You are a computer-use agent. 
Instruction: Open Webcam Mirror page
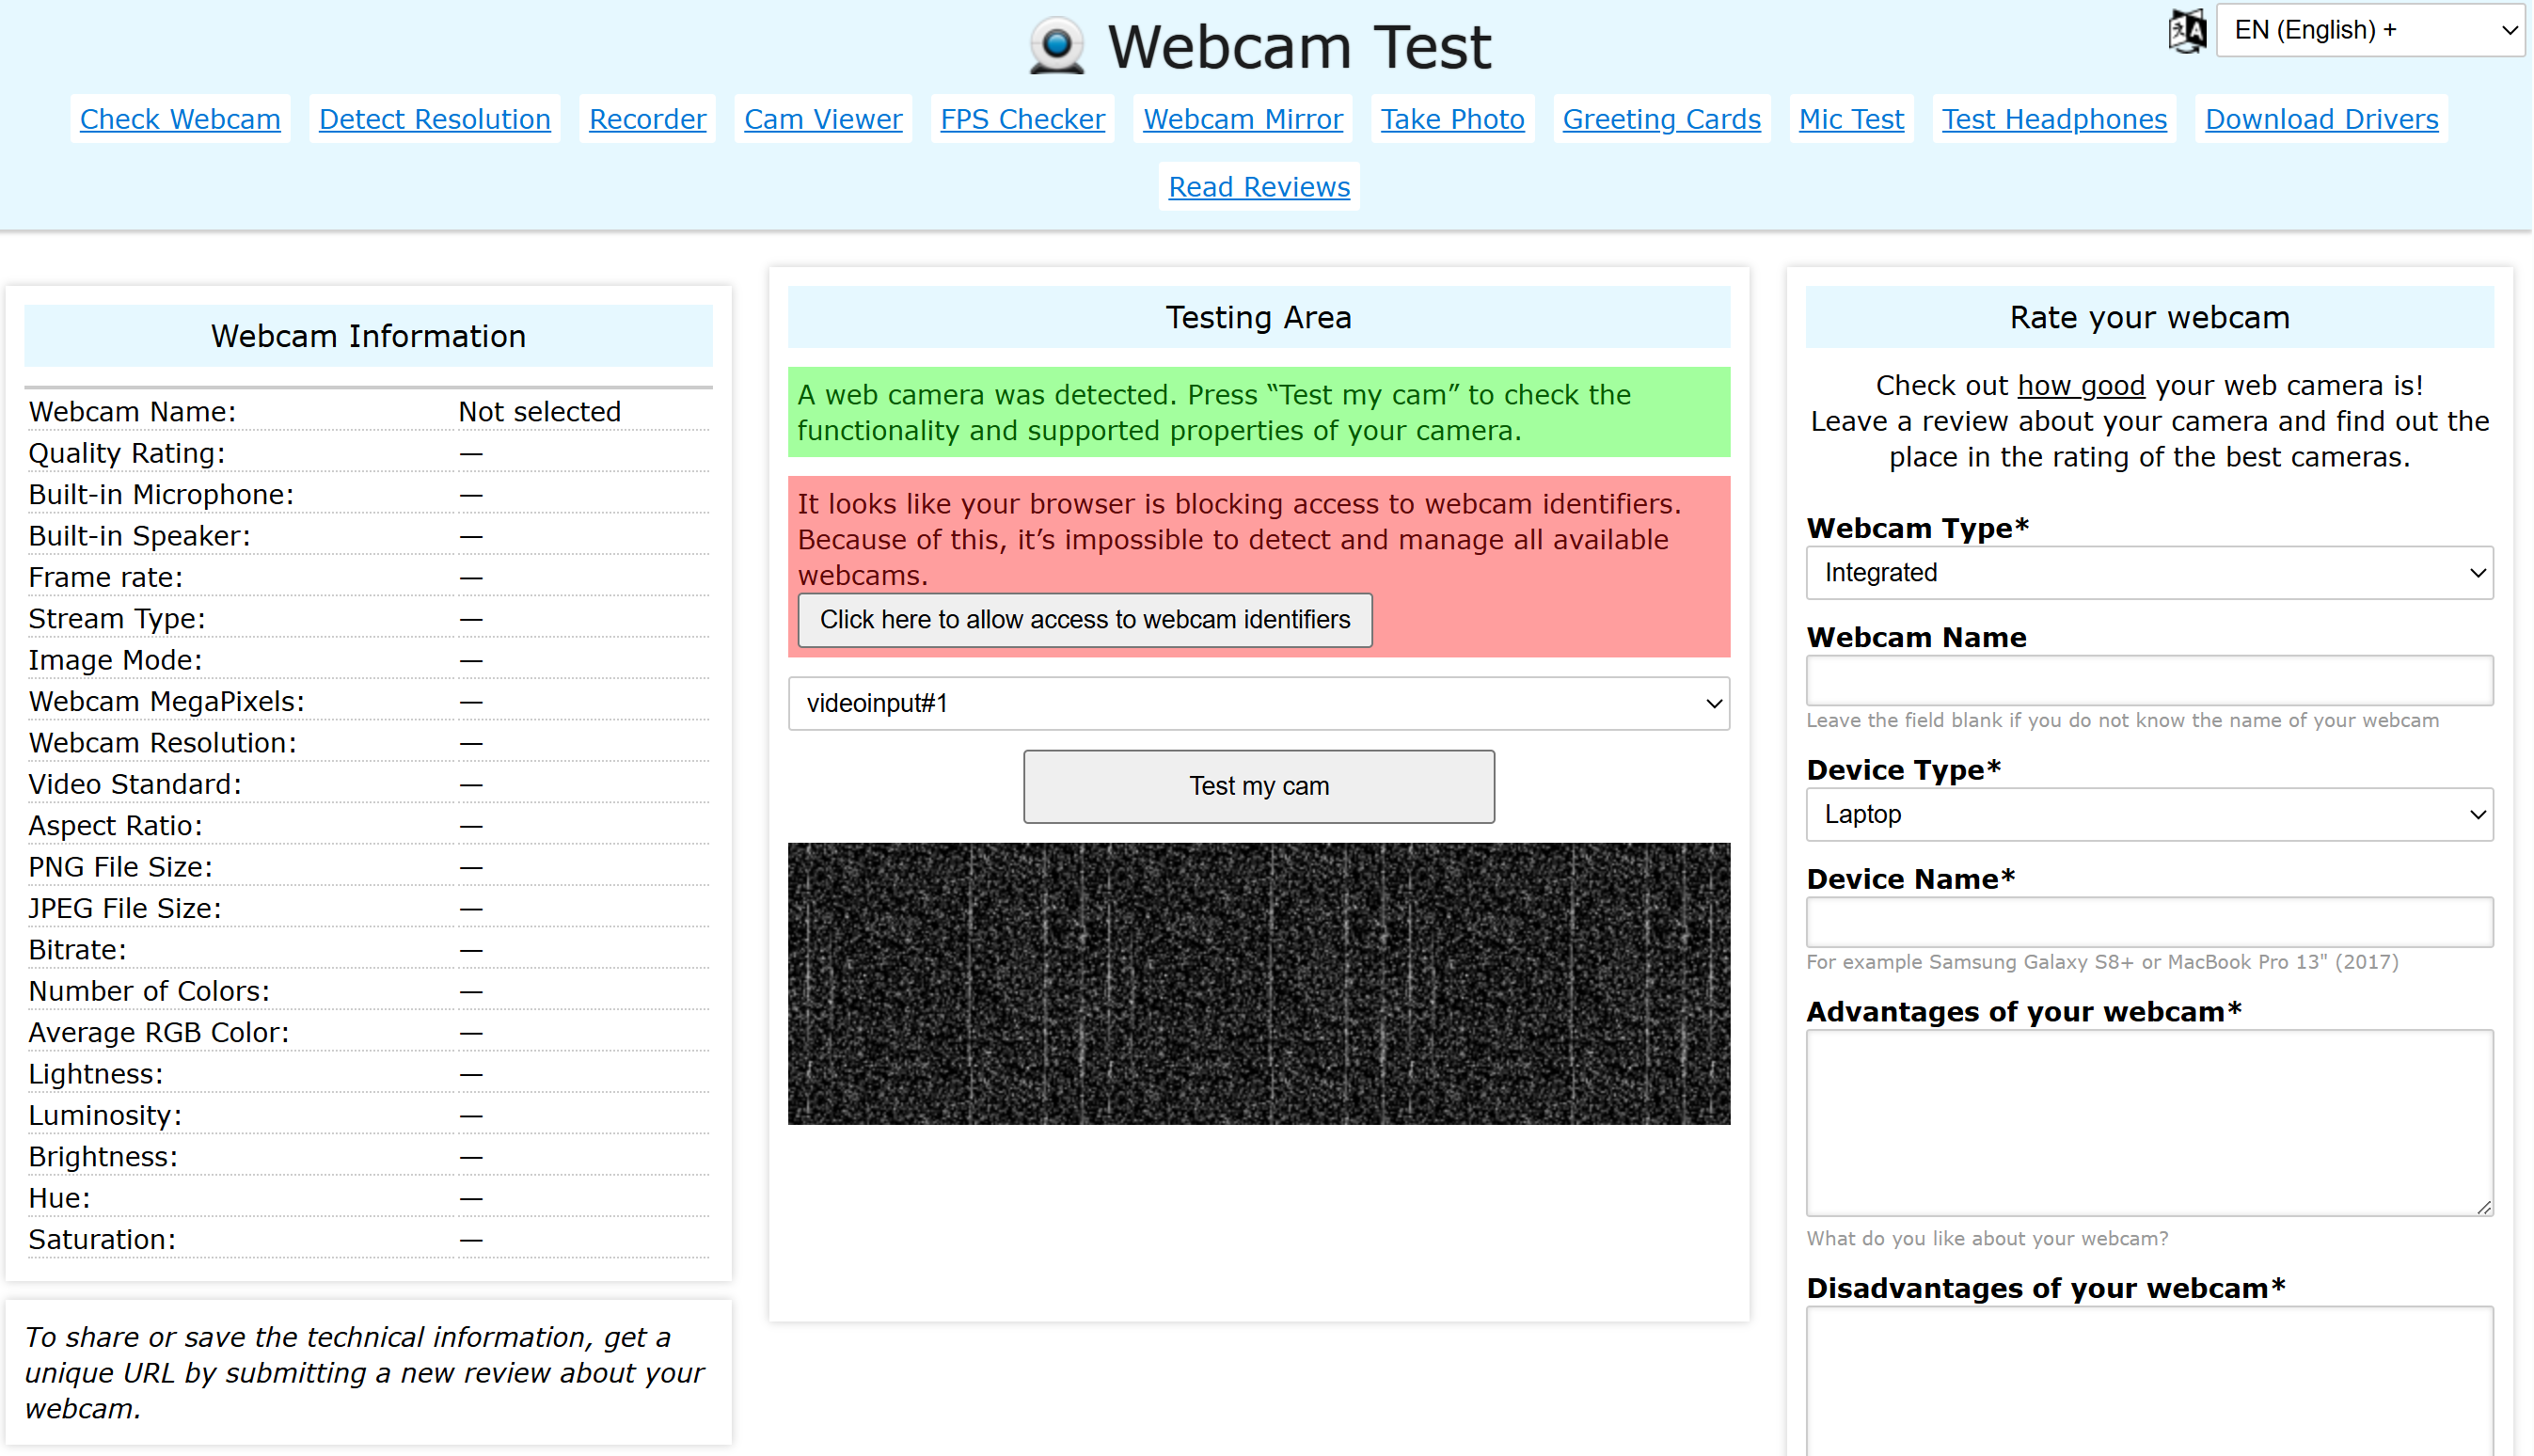(1242, 119)
